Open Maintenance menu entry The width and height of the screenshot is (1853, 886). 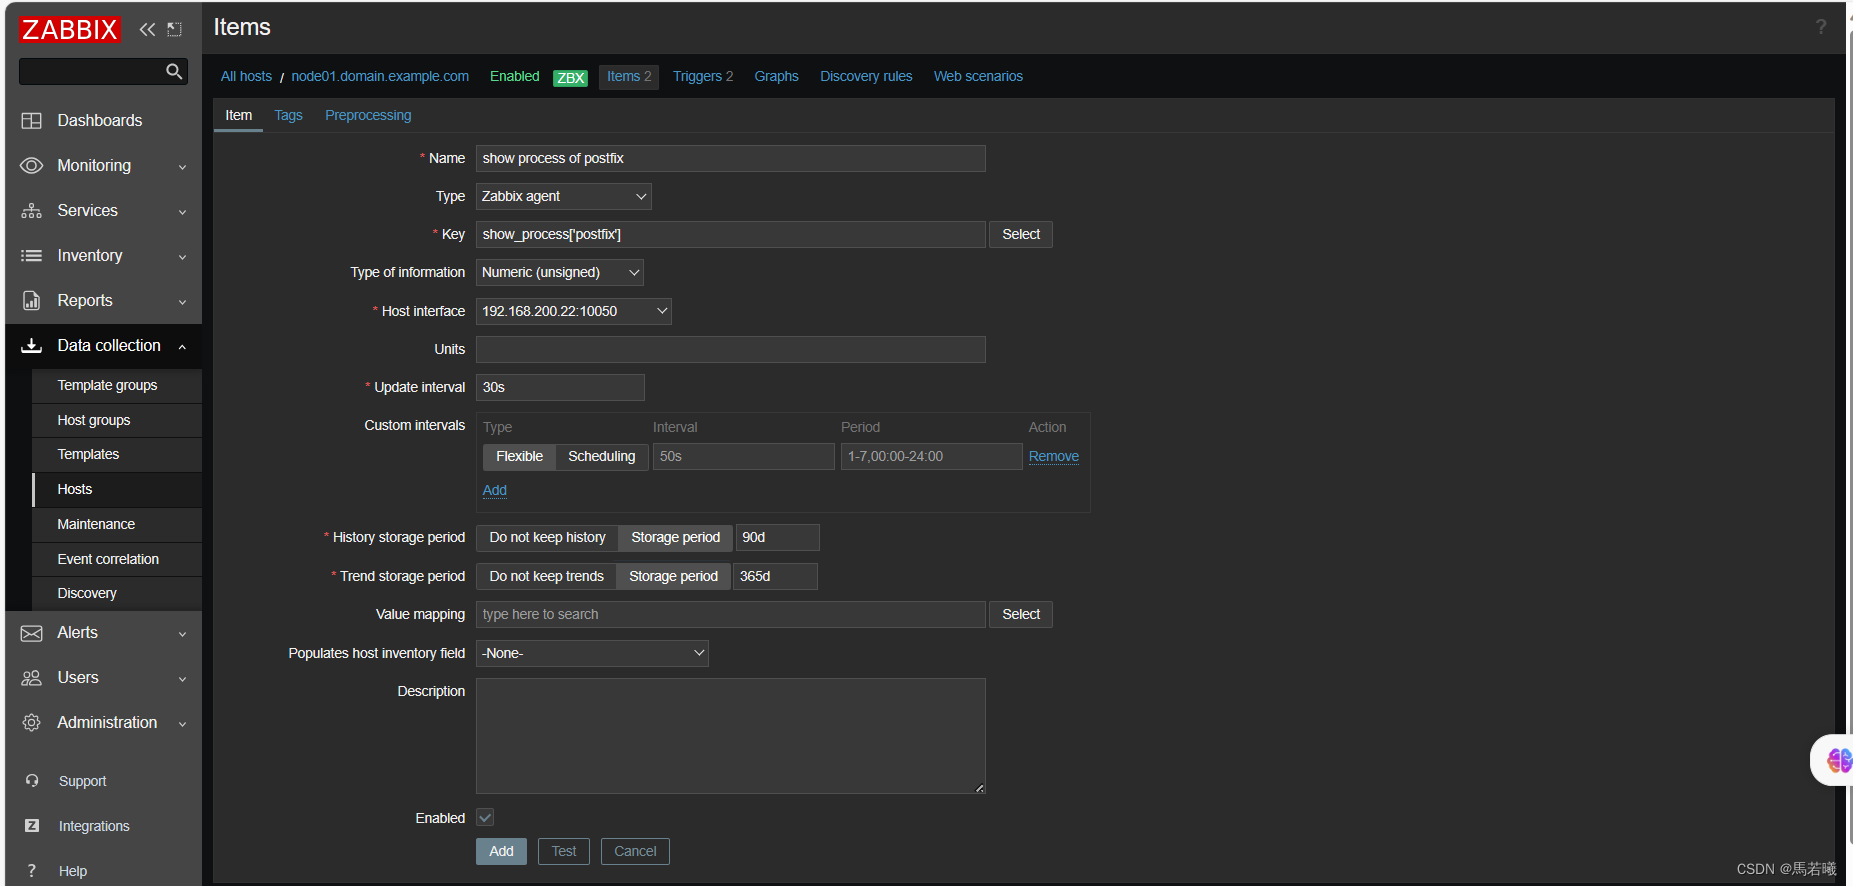tap(117, 524)
